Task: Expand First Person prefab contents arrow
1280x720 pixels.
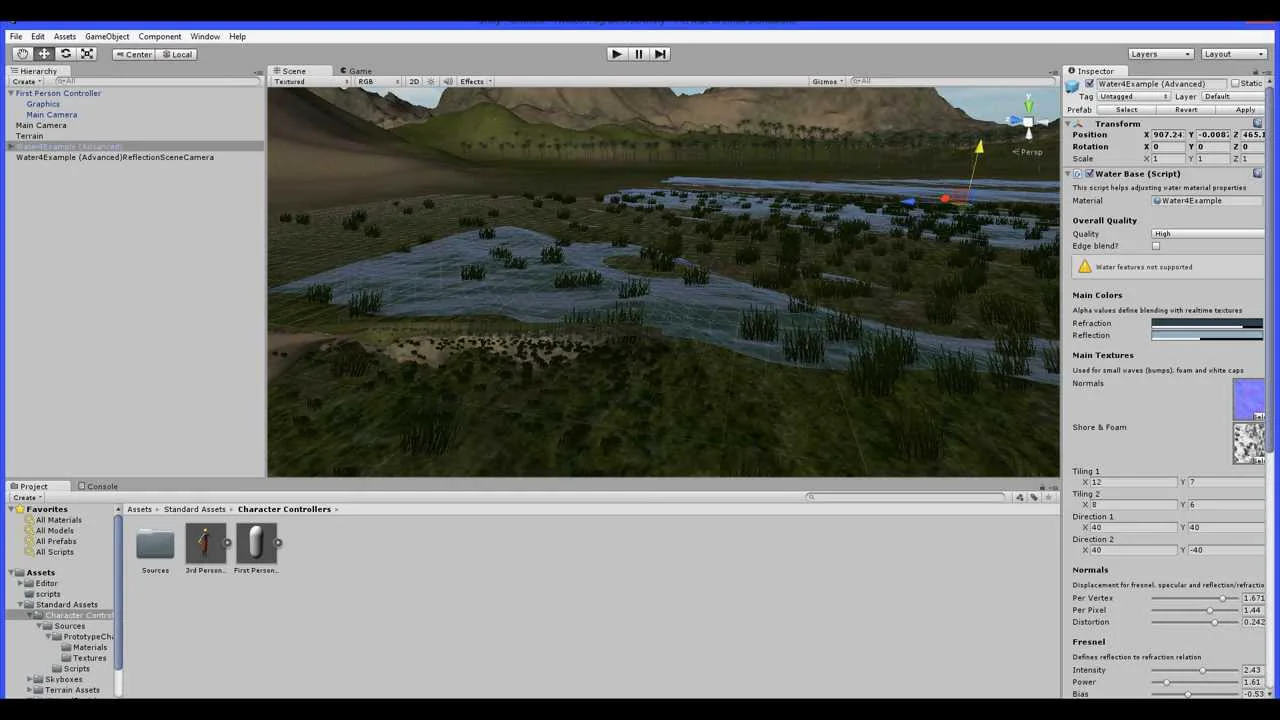Action: point(278,544)
